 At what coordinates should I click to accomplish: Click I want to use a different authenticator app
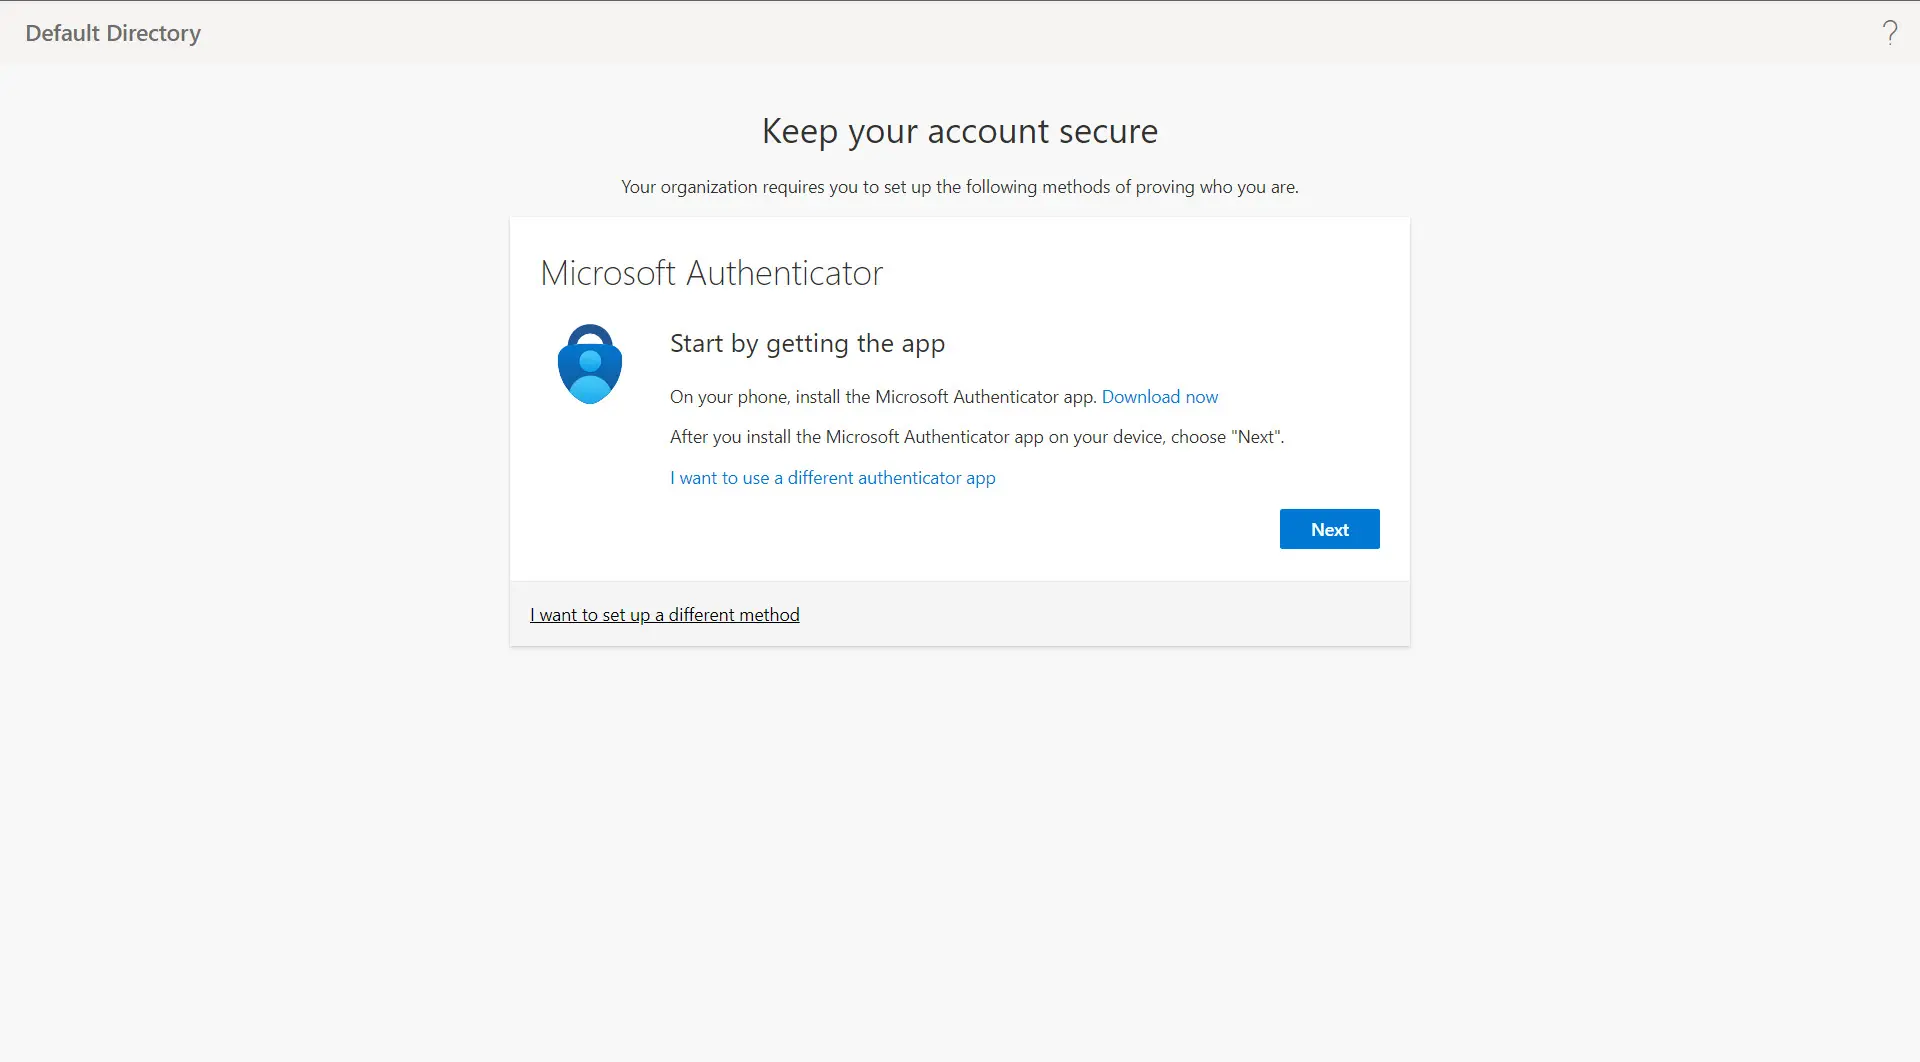[832, 478]
